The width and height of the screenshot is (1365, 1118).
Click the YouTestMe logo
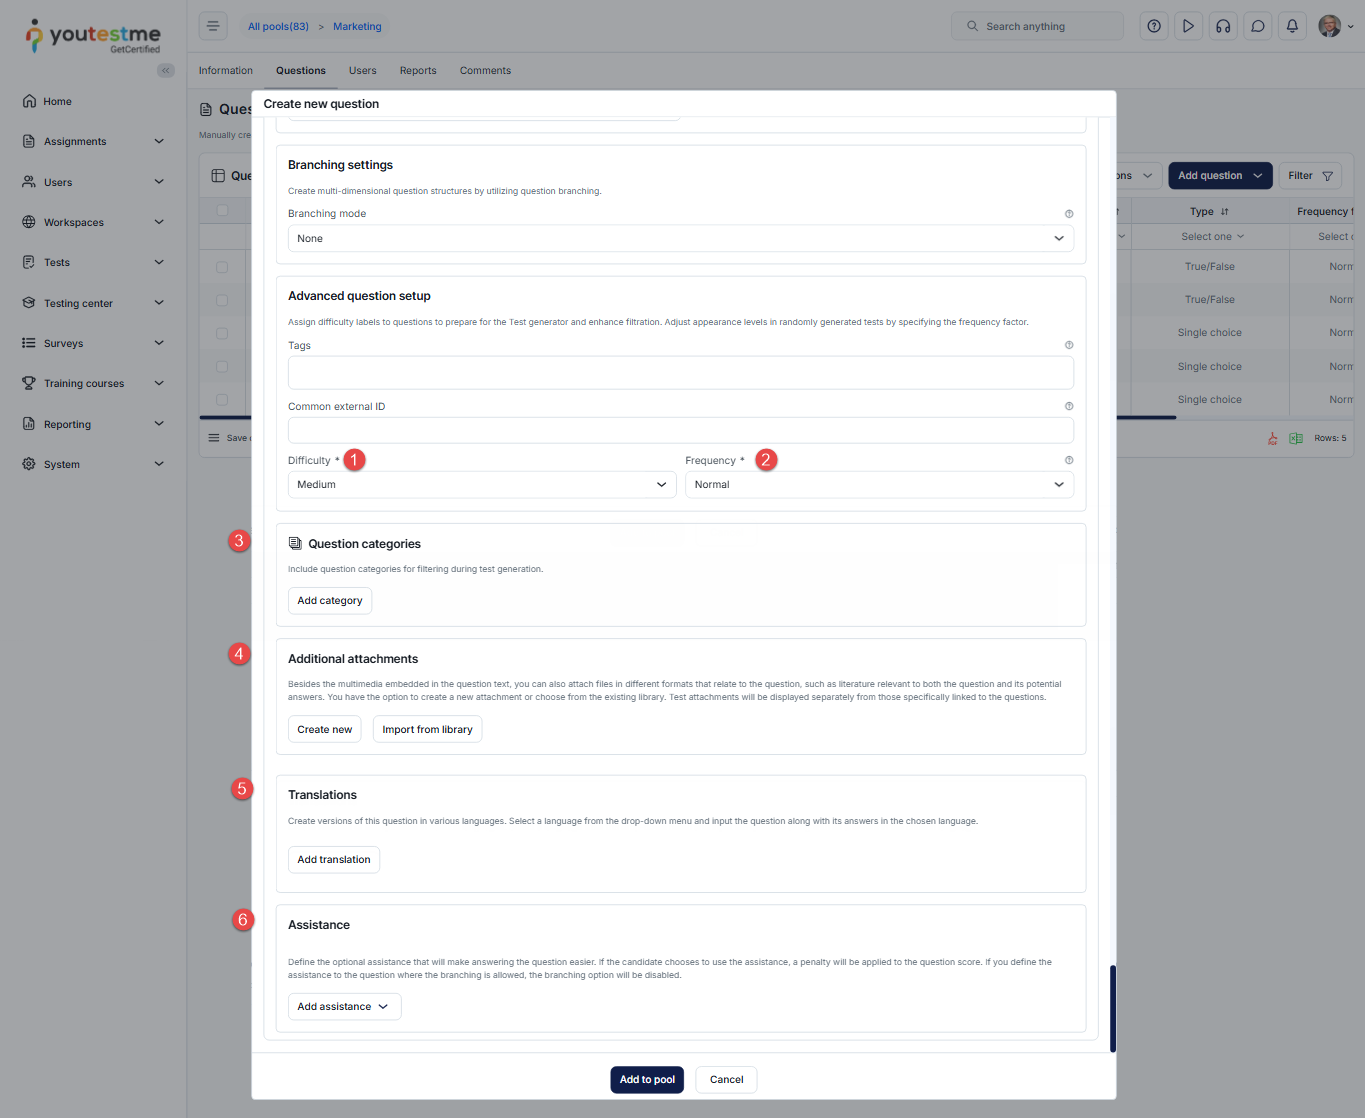93,36
